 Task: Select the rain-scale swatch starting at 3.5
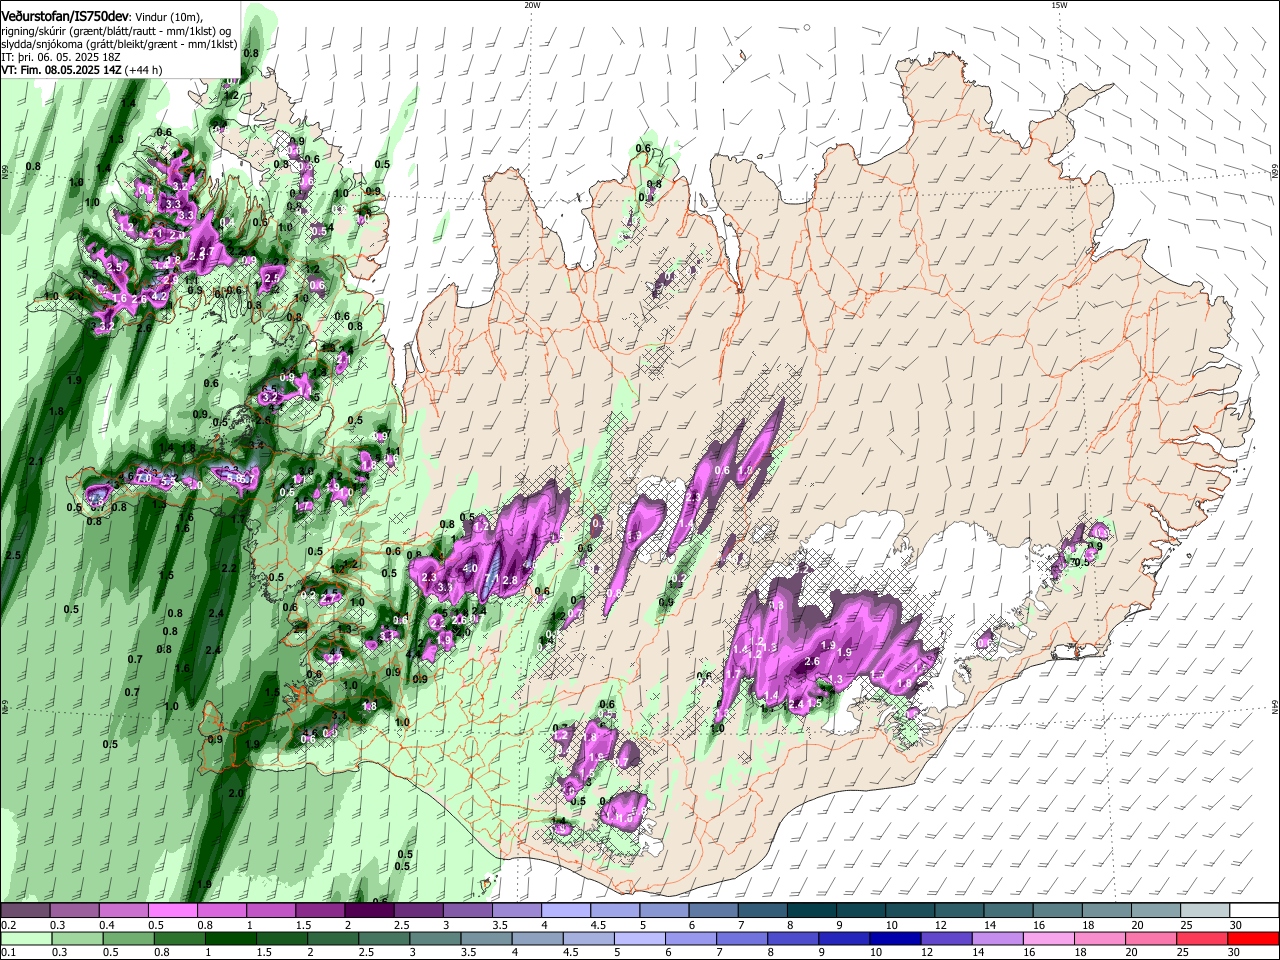[488, 938]
